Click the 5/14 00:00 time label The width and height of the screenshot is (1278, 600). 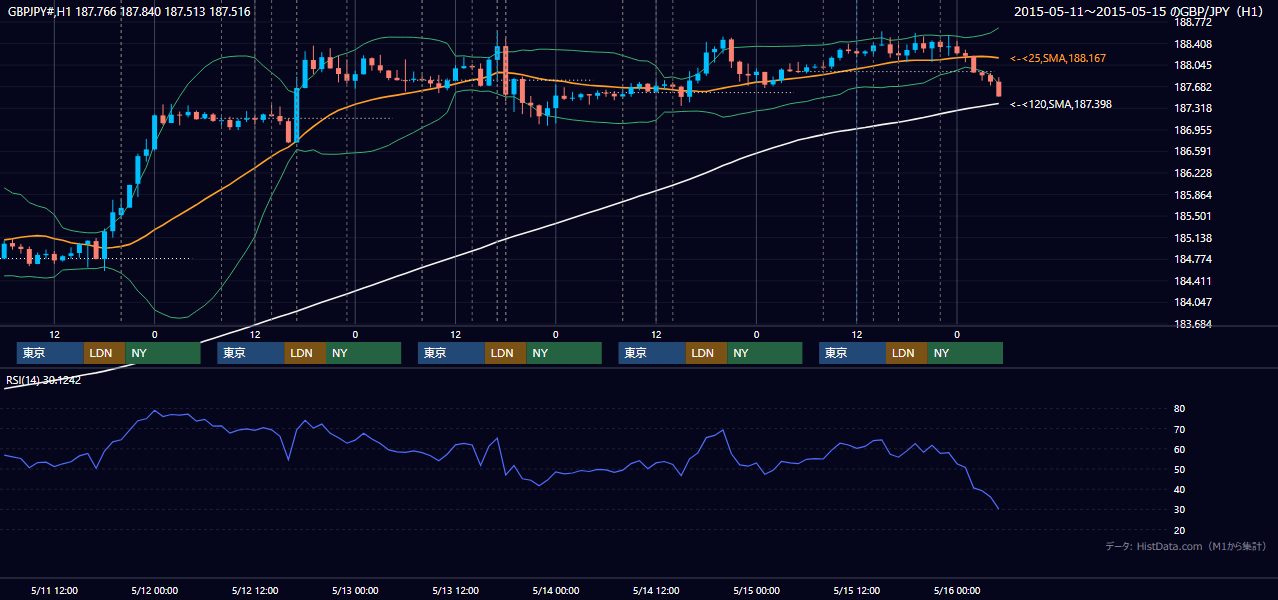pyautogui.click(x=556, y=590)
